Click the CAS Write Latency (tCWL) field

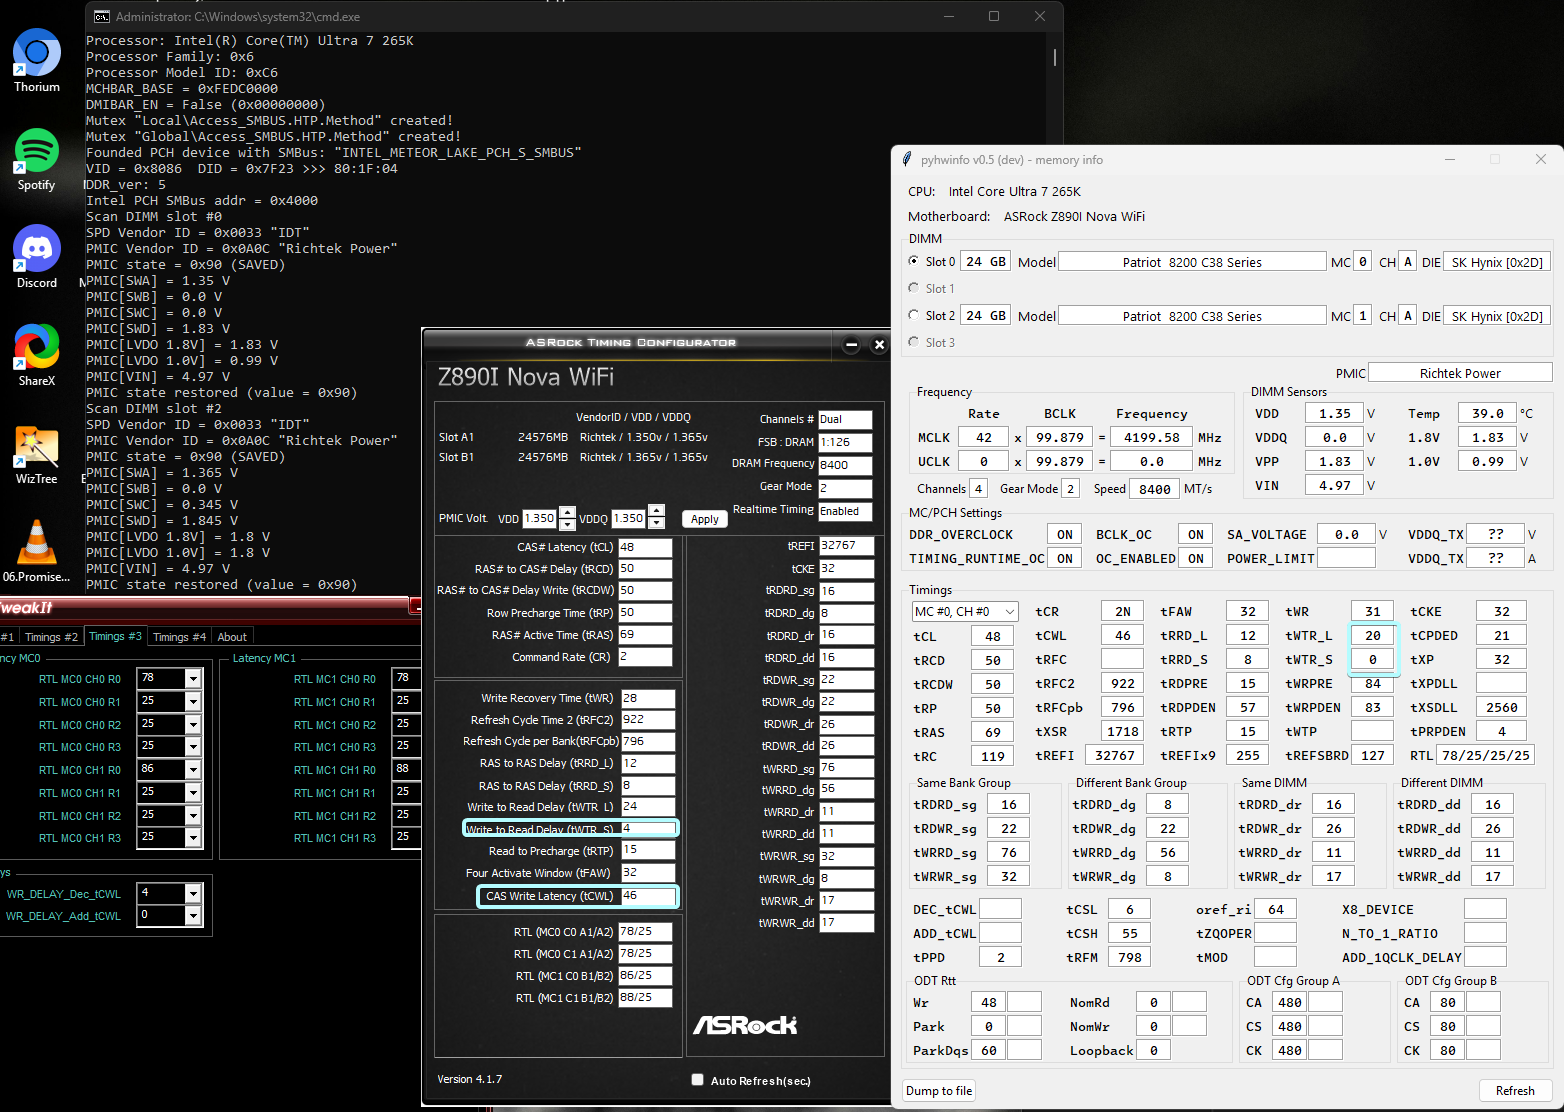(649, 896)
